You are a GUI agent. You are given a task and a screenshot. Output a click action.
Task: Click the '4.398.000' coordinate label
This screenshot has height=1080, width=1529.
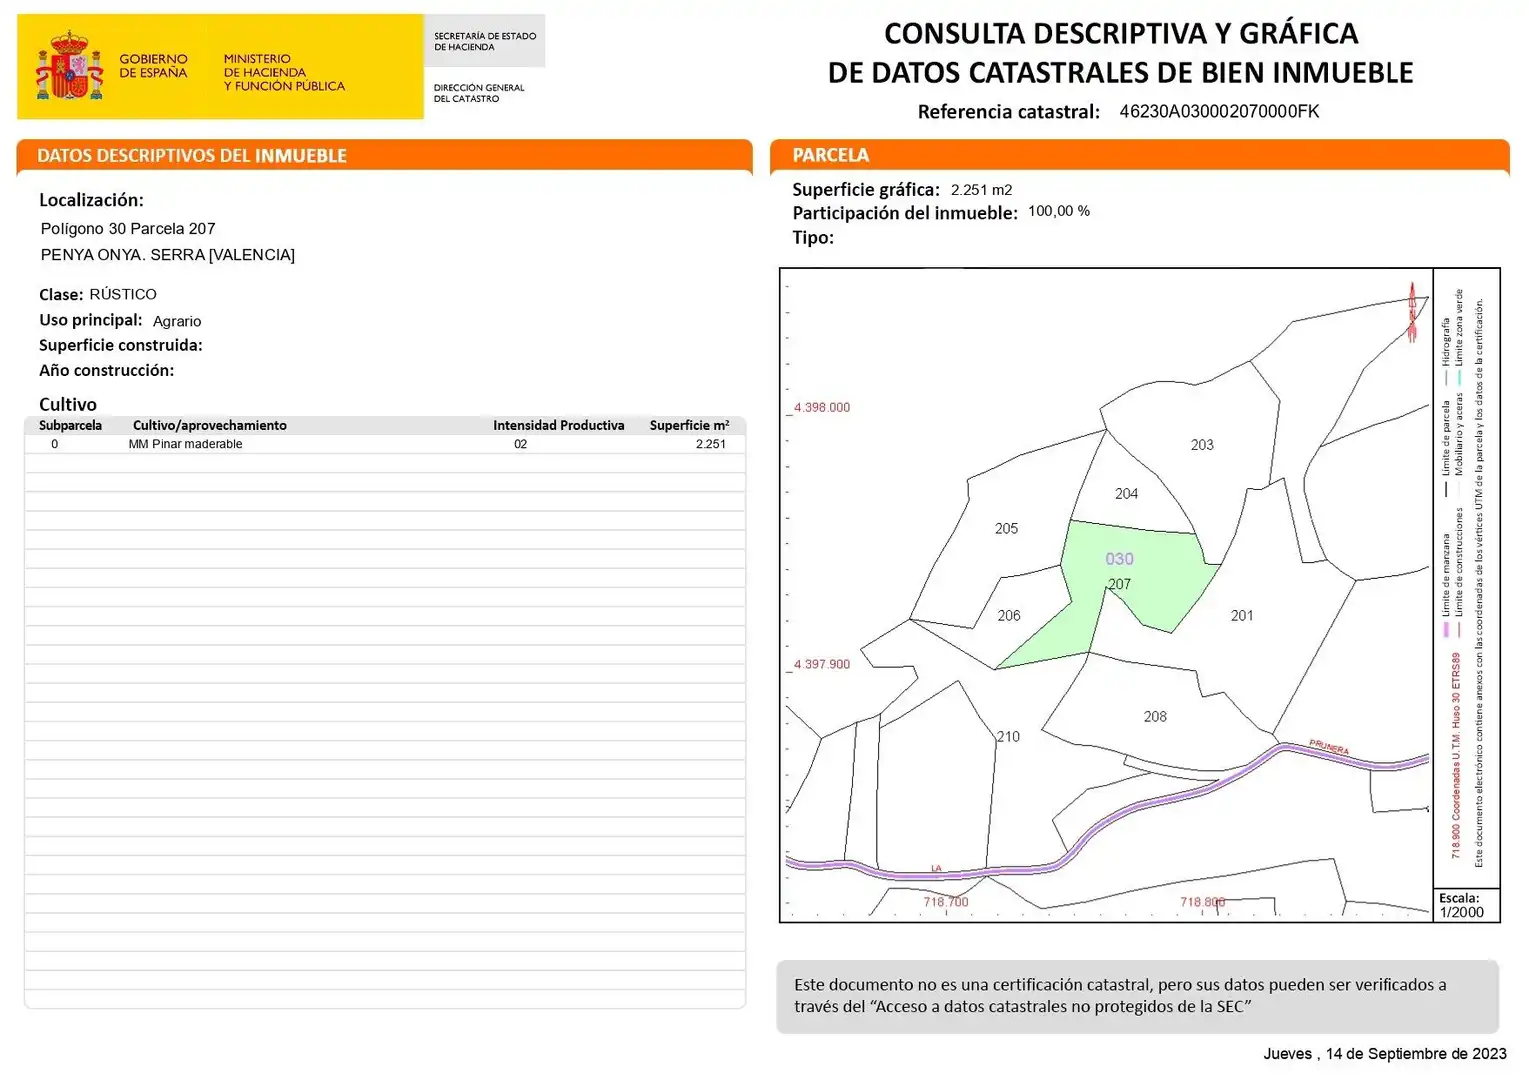822,408
